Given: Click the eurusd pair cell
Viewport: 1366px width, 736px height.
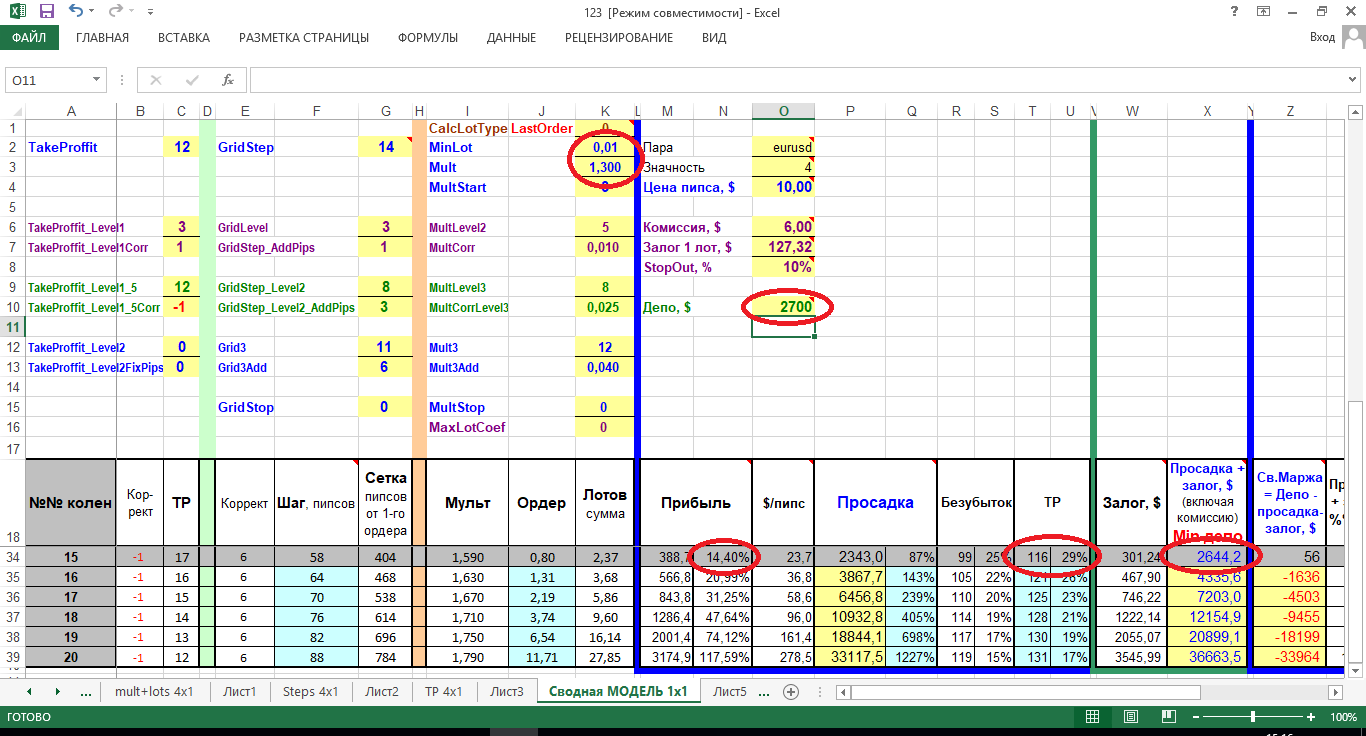Looking at the screenshot, I should coord(783,147).
